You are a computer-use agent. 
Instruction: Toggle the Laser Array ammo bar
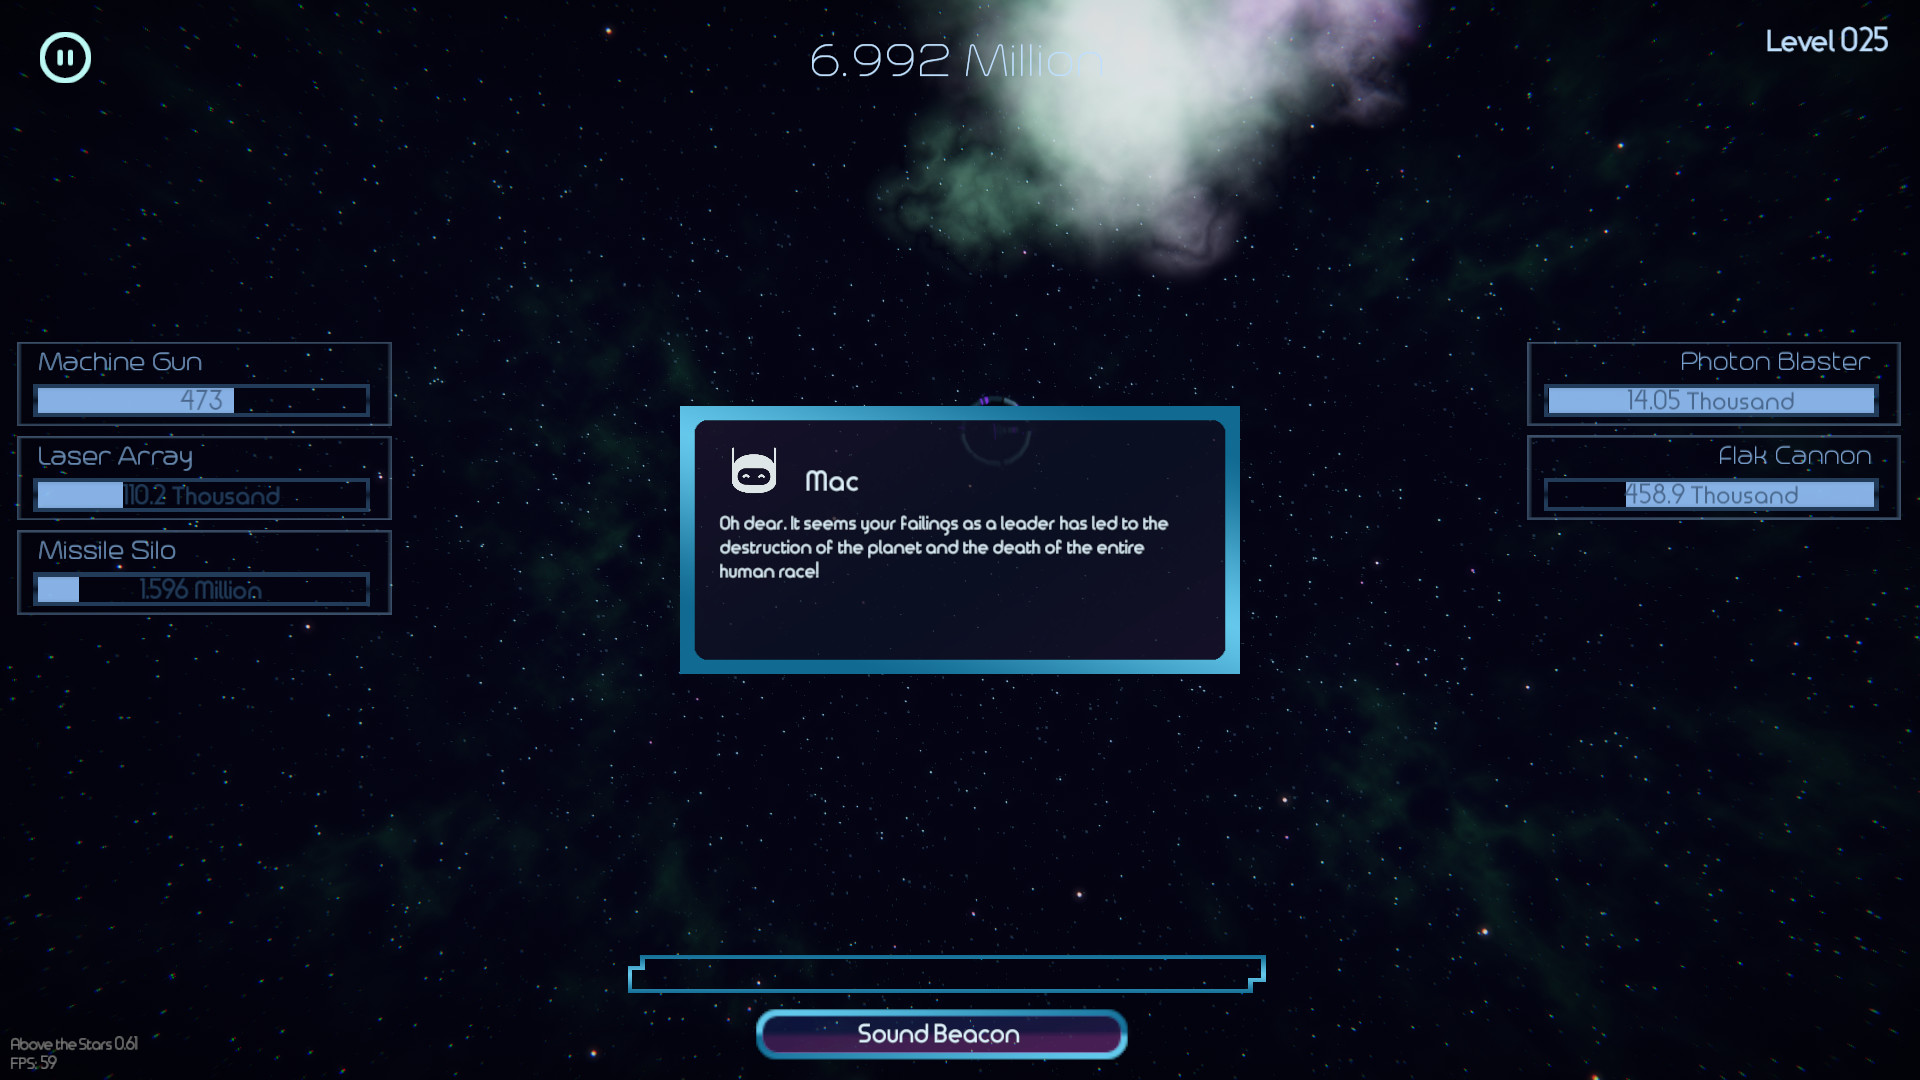[x=202, y=495]
